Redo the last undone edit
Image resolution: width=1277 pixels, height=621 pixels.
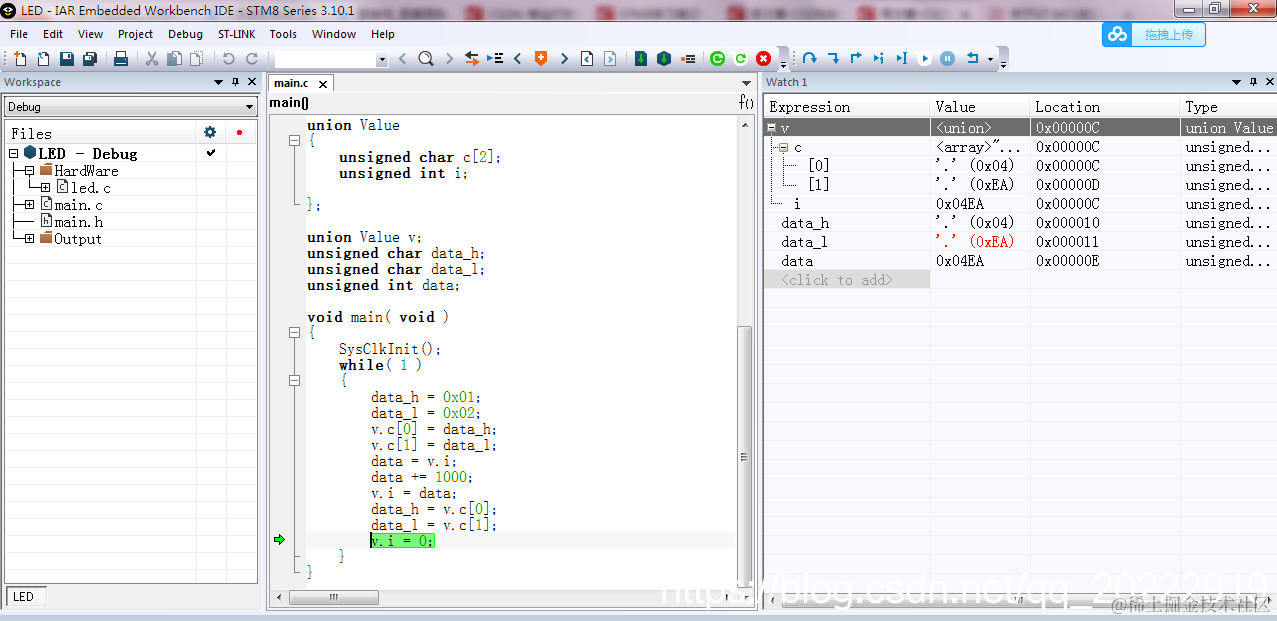pyautogui.click(x=252, y=59)
